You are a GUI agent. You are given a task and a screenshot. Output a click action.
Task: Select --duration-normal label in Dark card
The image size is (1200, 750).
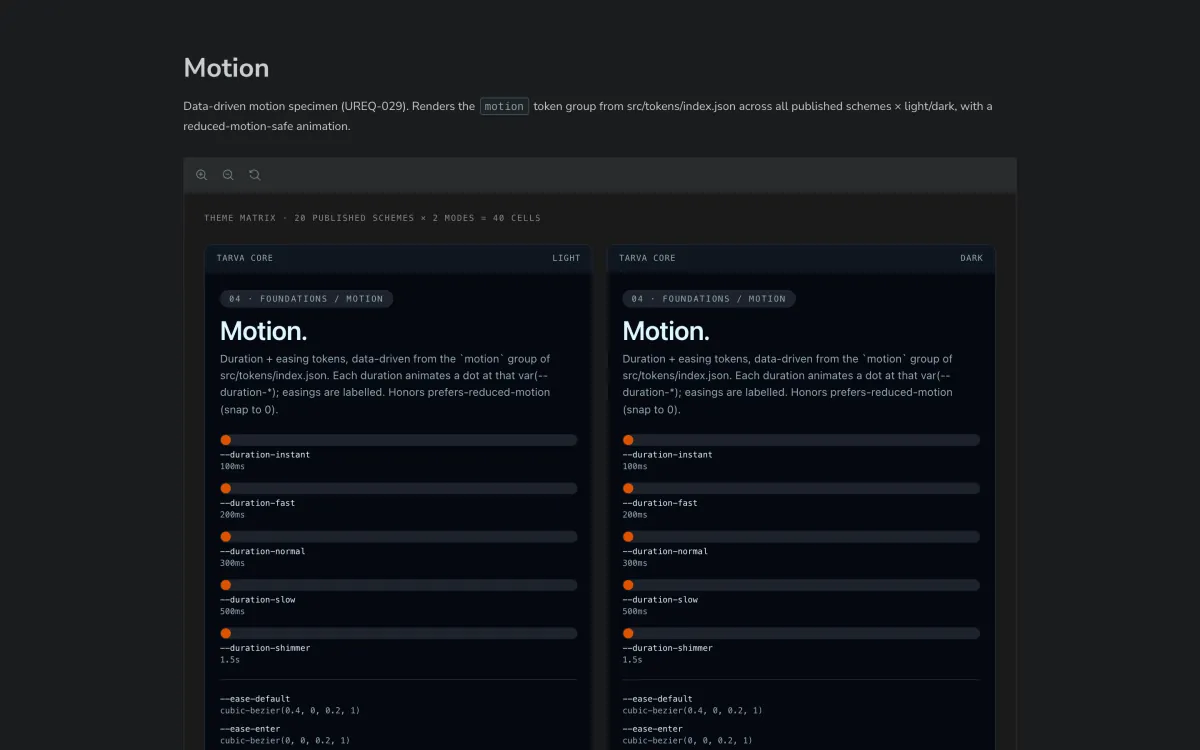pos(665,551)
